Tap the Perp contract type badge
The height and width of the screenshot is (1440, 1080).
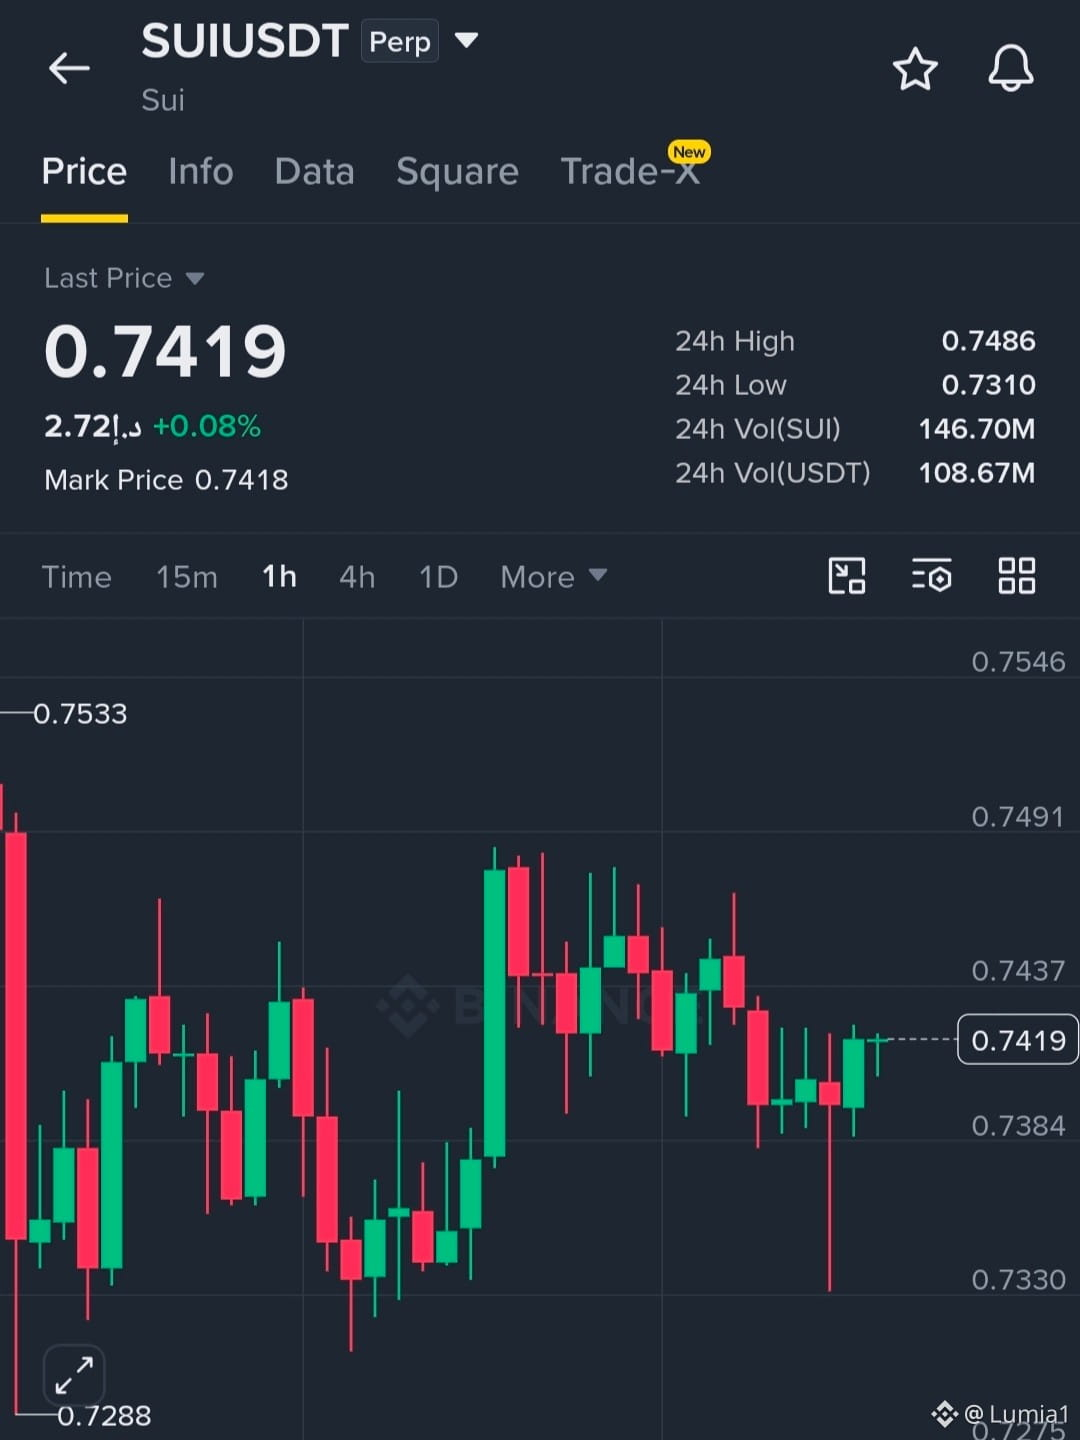400,42
